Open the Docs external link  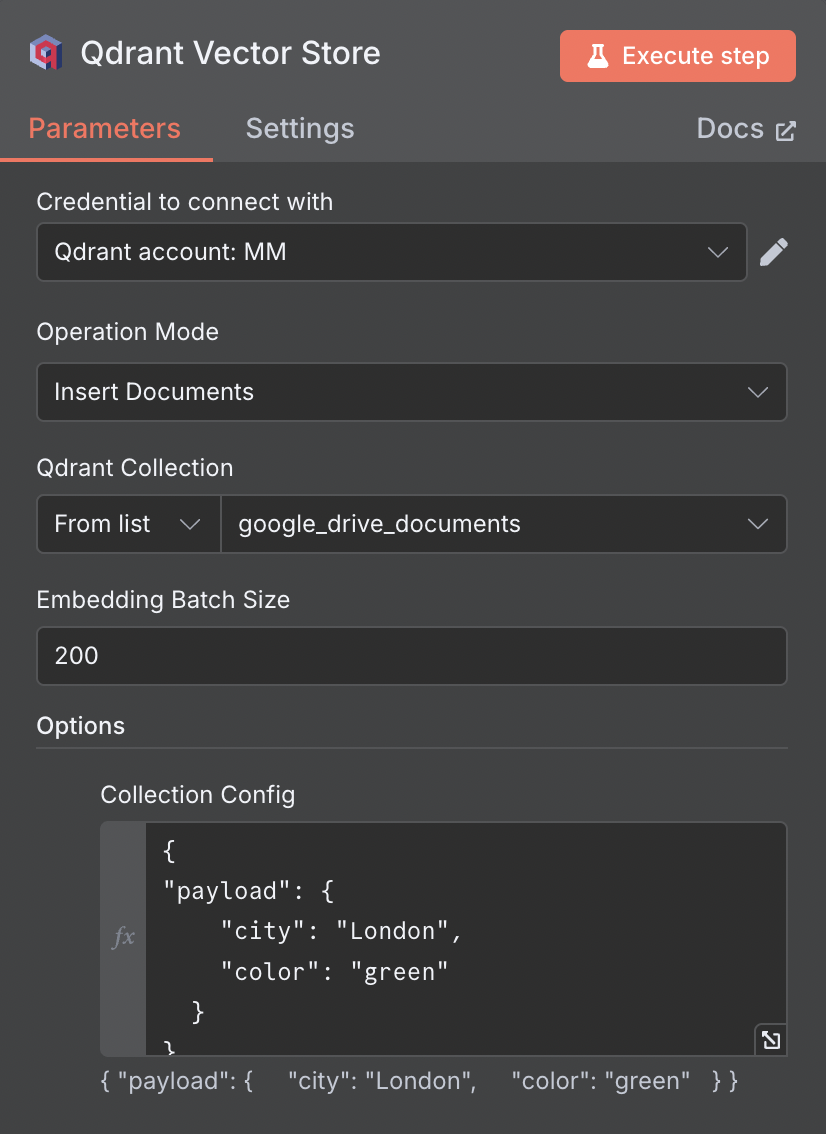click(x=746, y=129)
